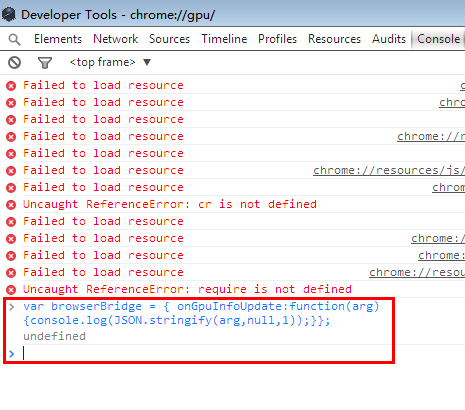Image resolution: width=465 pixels, height=410 pixels.
Task: Open the chrome://resources/js/ source link
Action: coord(389,170)
